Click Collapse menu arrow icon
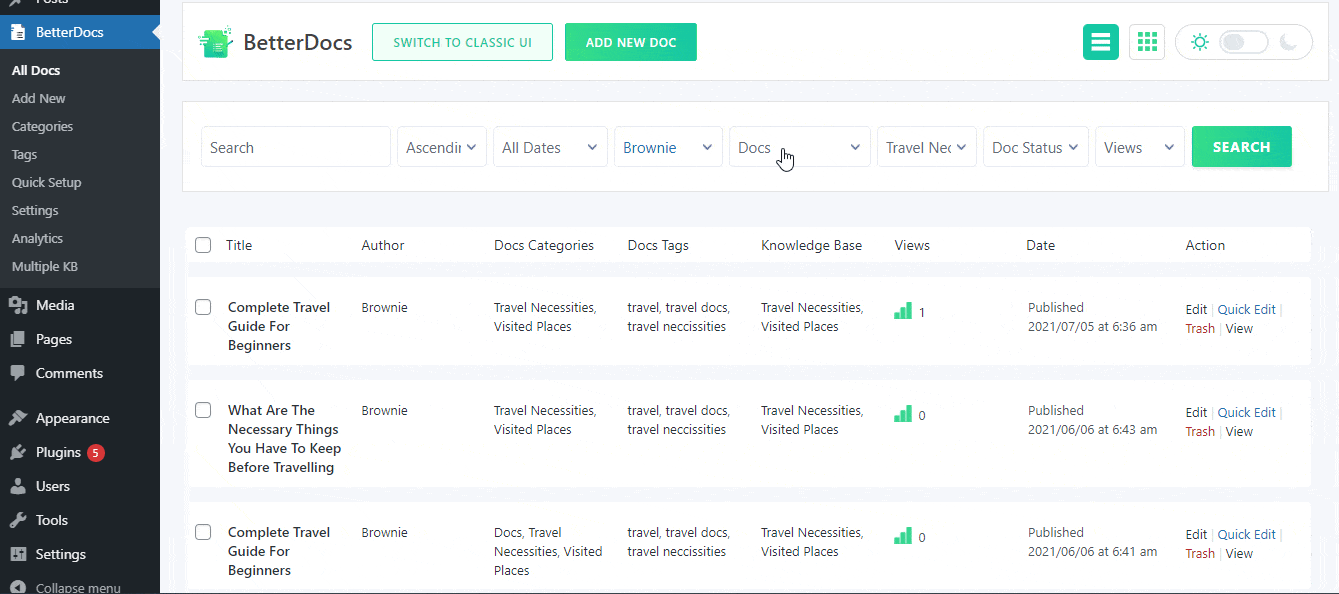The image size is (1339, 594). pyautogui.click(x=18, y=587)
